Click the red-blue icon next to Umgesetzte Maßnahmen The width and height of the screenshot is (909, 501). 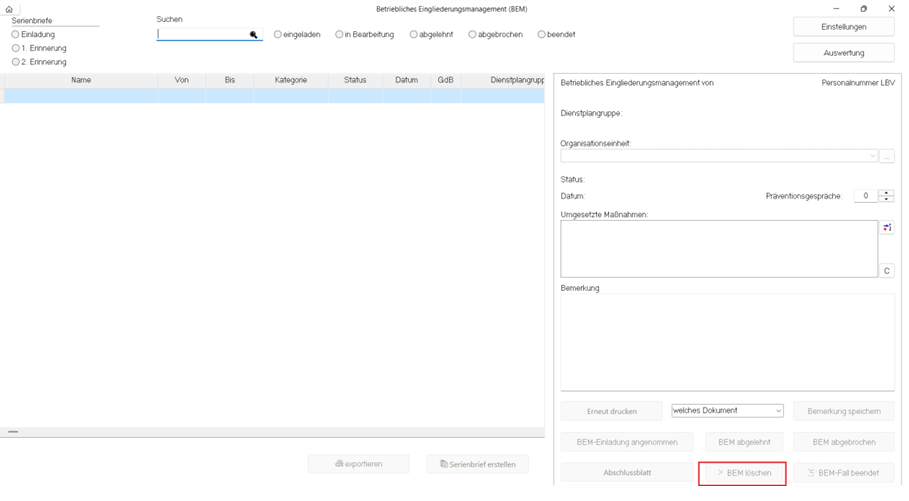pos(887,228)
